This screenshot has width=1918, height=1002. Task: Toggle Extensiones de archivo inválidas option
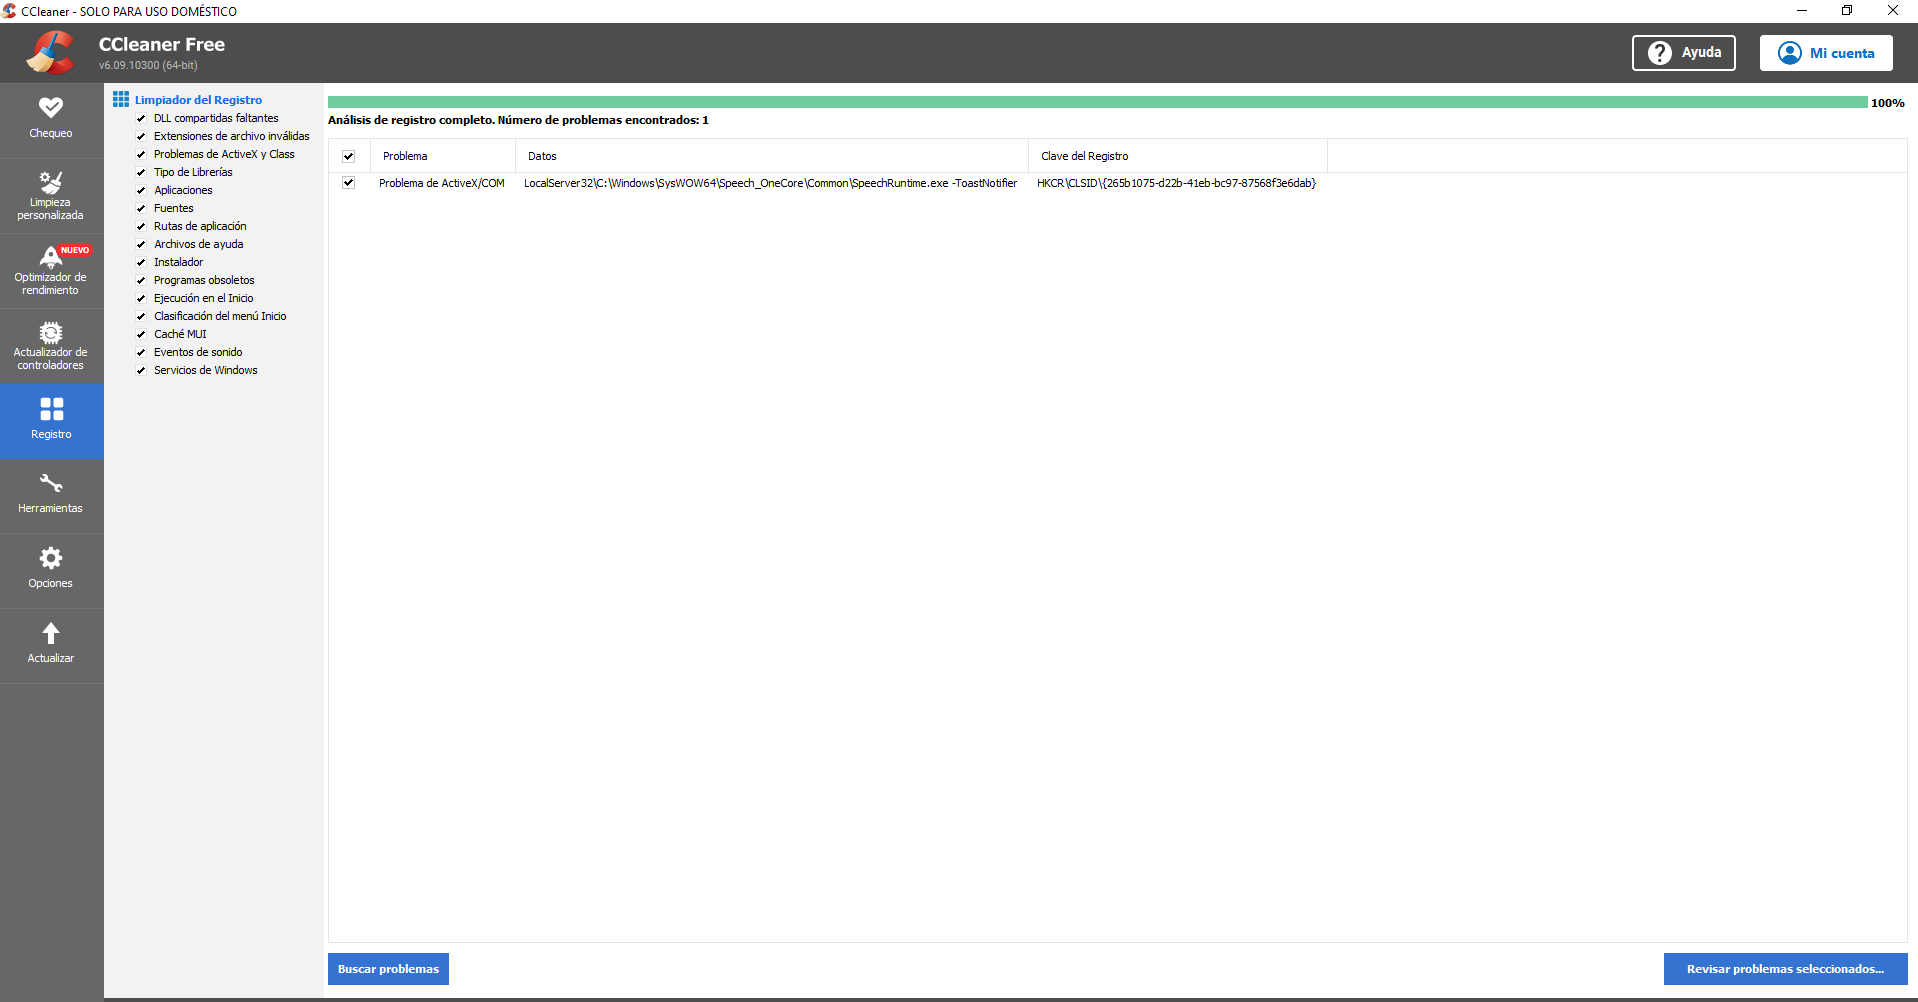click(141, 136)
